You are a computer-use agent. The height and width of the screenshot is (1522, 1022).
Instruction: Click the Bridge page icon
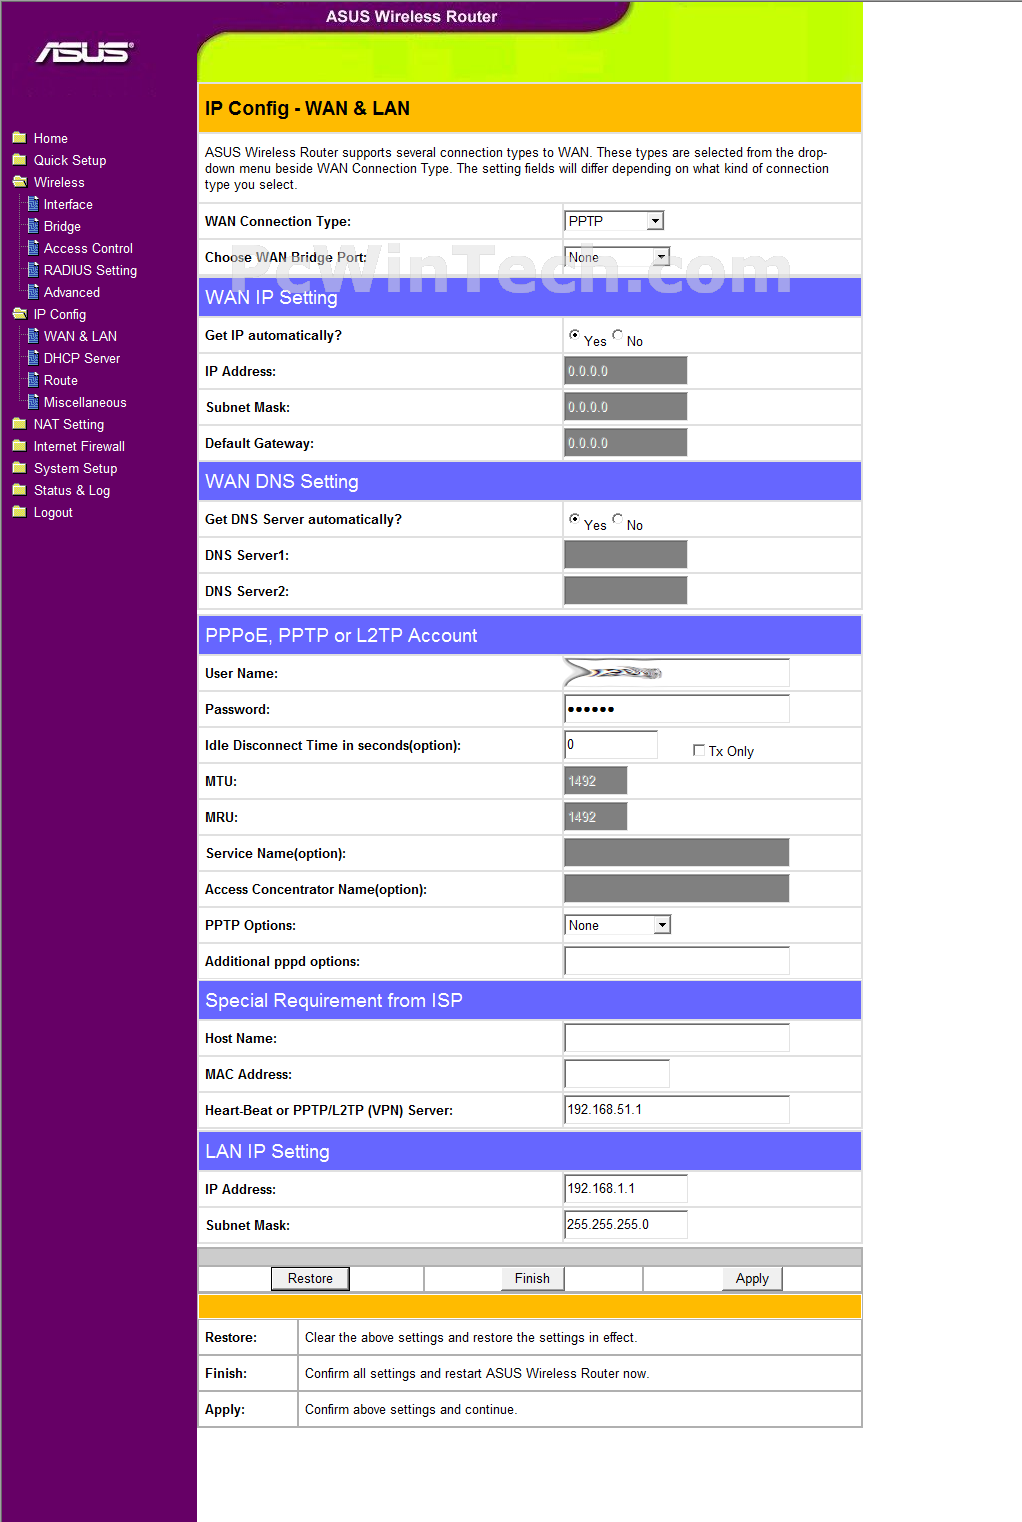(x=33, y=225)
